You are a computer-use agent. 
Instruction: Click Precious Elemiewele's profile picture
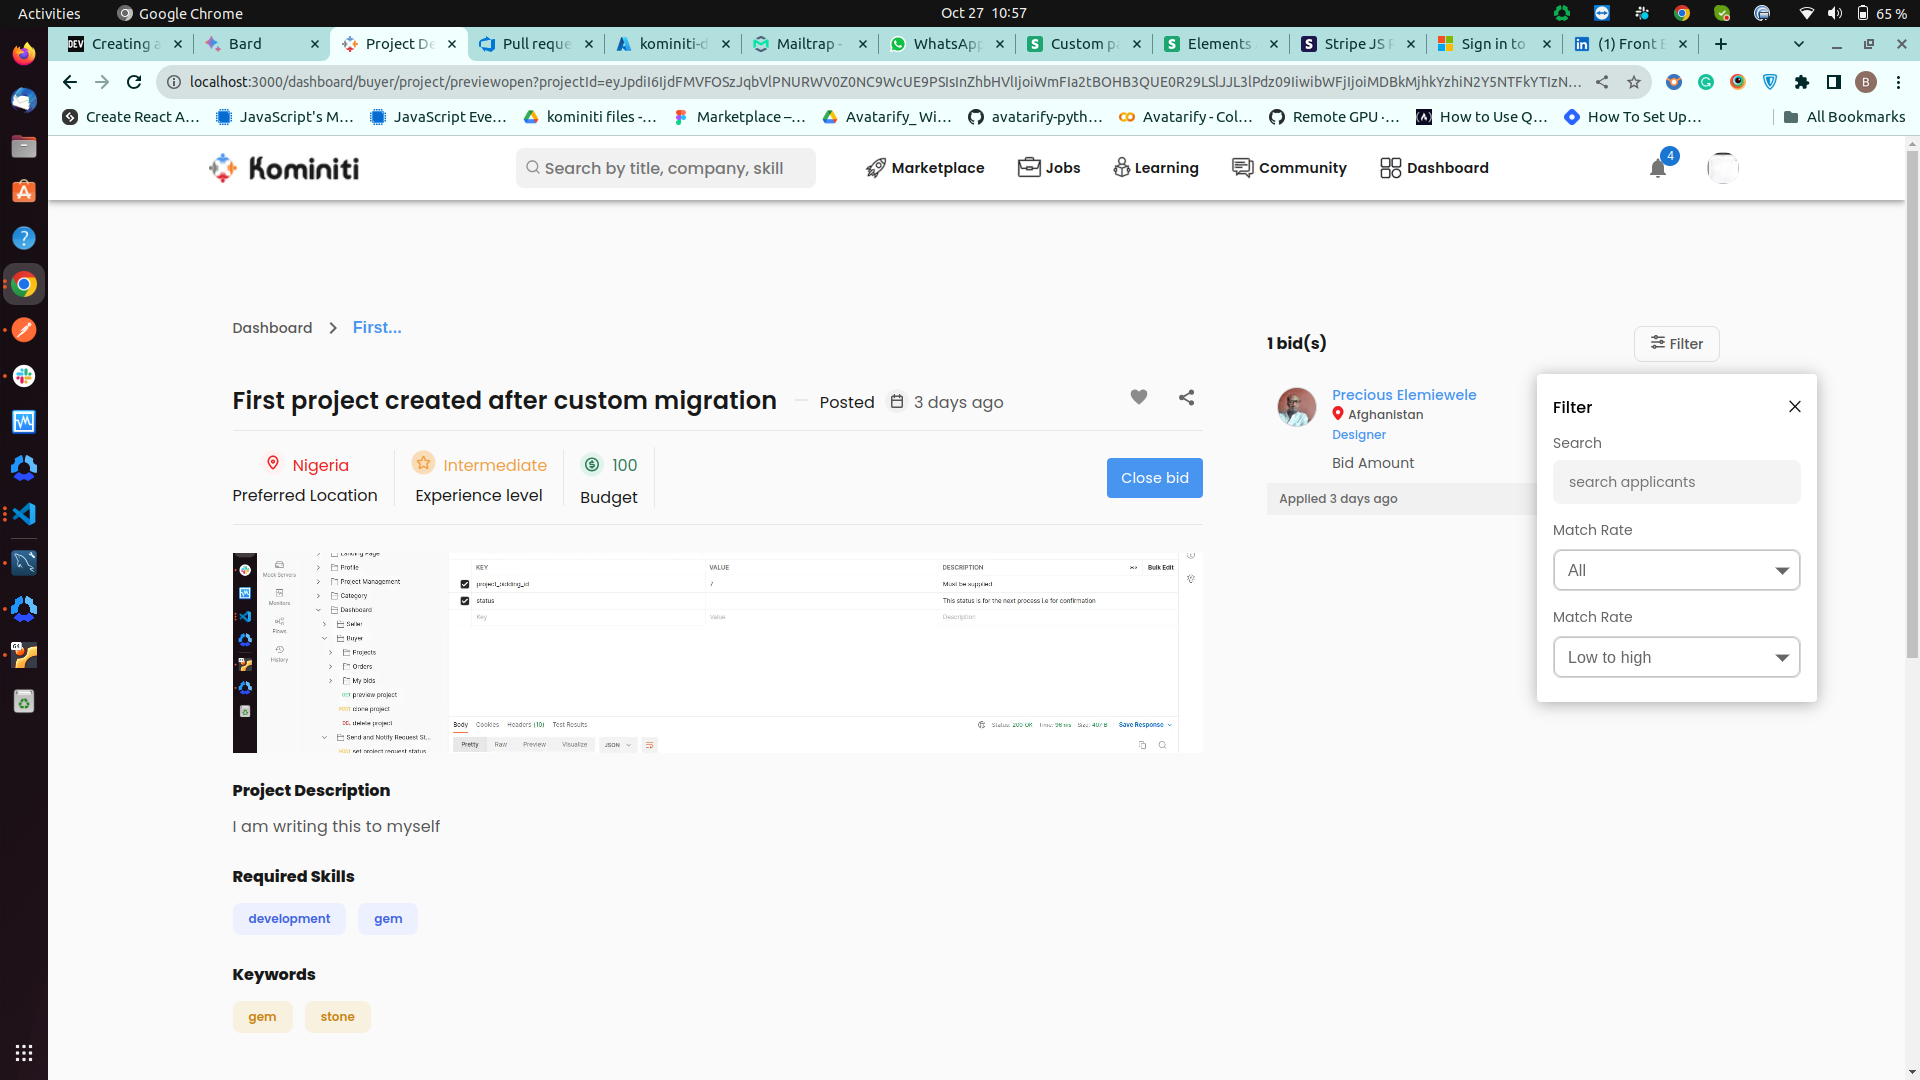click(x=1296, y=407)
